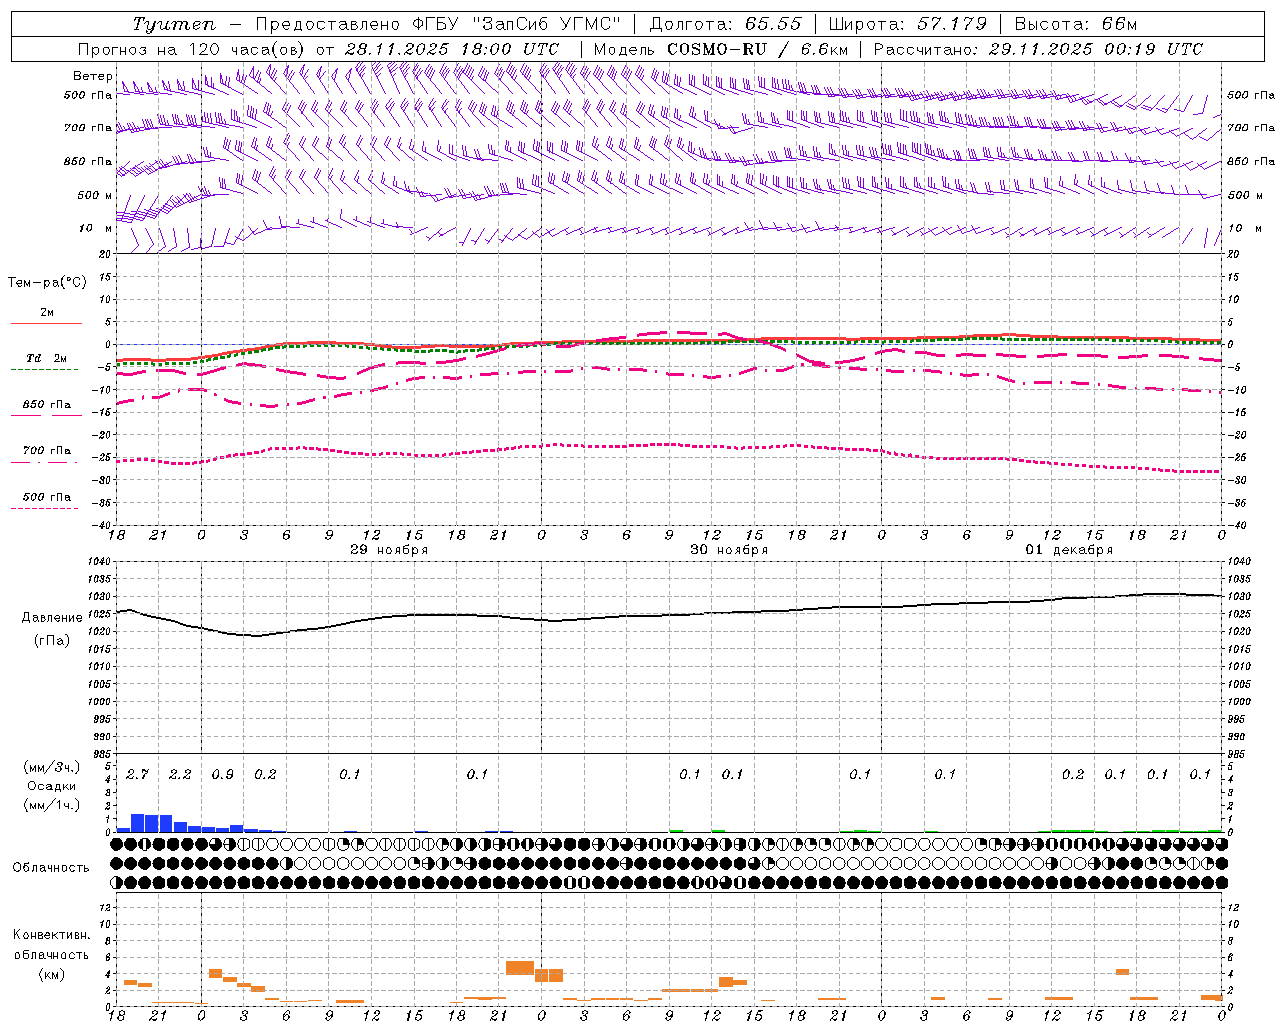
Task: Click the 2.7 three-hour precipitation value
Action: 137,774
